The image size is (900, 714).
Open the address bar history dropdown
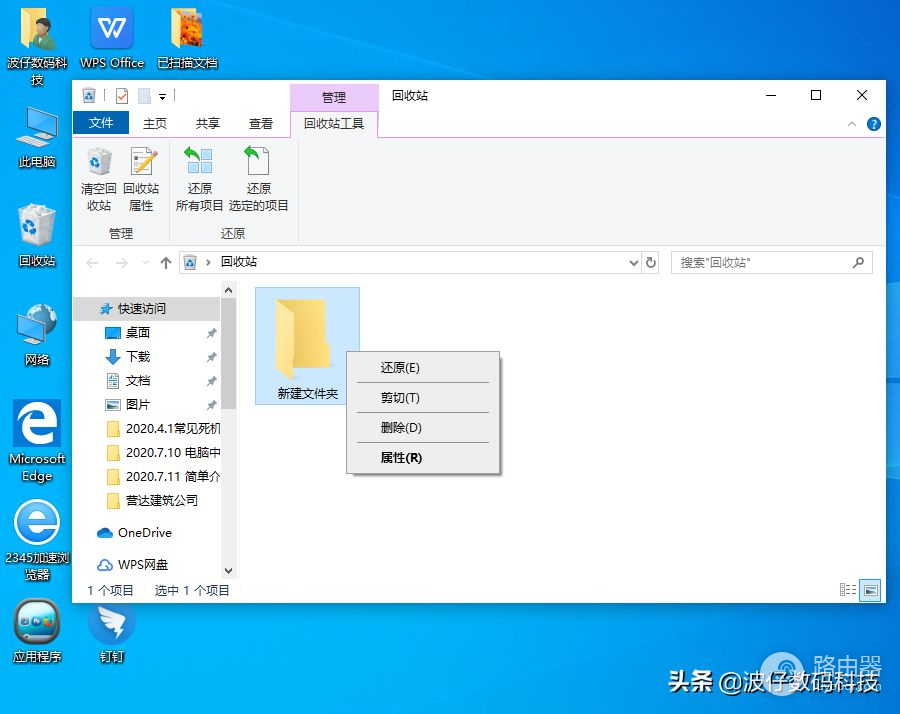pos(633,262)
